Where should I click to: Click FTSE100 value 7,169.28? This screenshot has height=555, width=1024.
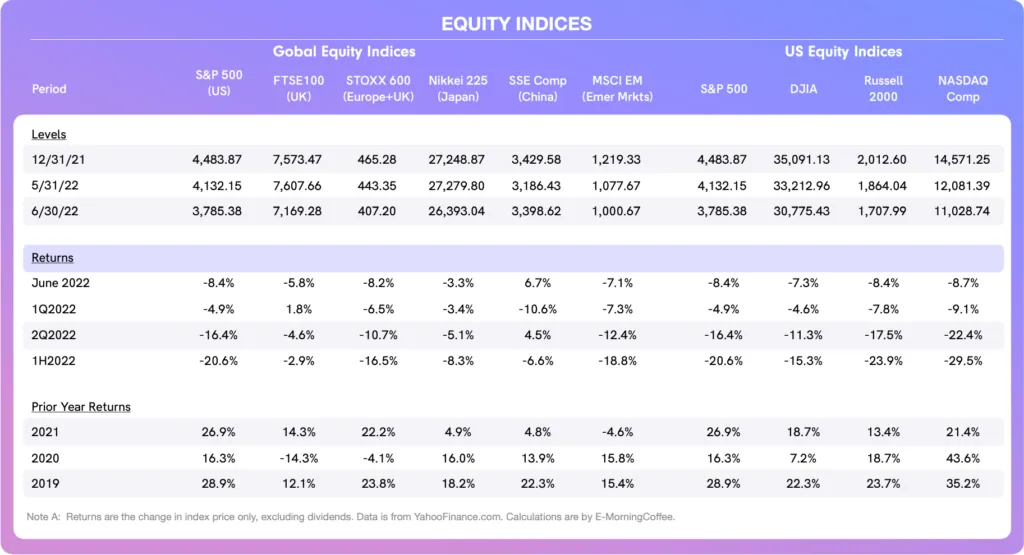click(297, 211)
